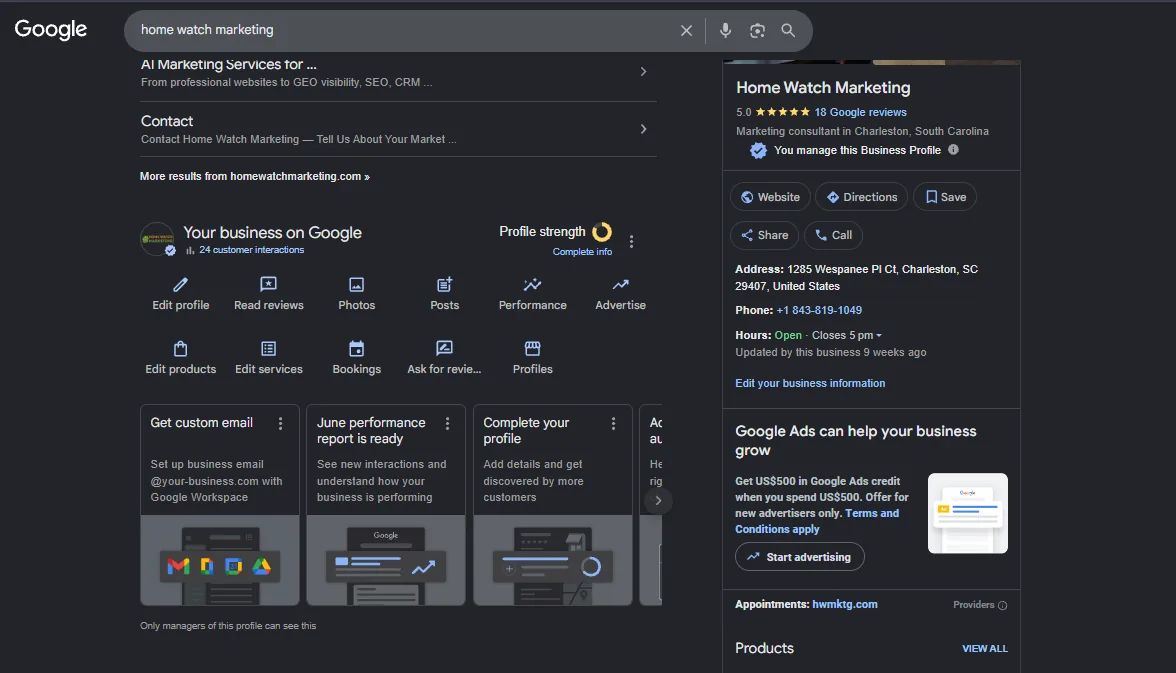Viewport: 1176px width, 673px height.
Task: Open Advertise trending arrow icon
Action: [620, 284]
